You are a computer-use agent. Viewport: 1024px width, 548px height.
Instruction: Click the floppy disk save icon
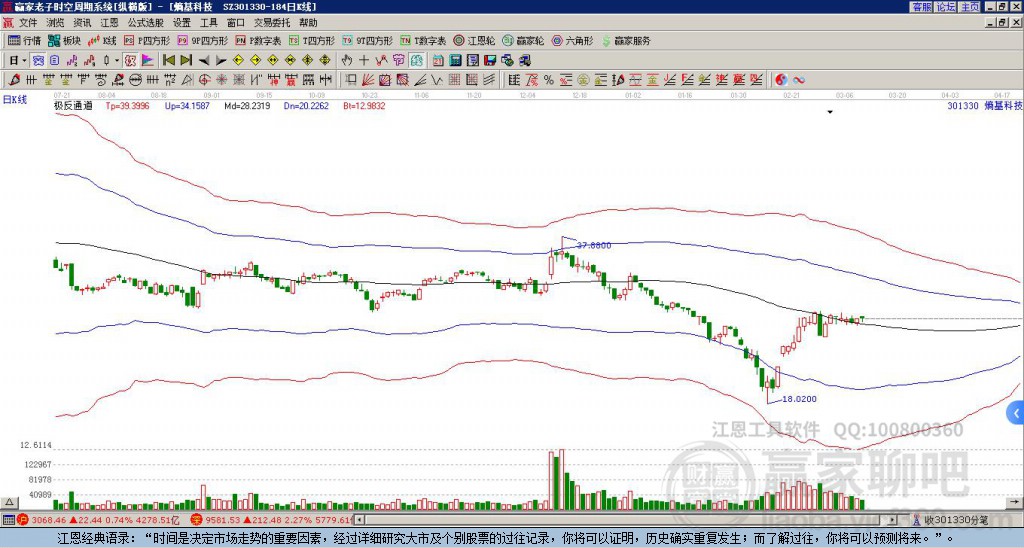490,61
